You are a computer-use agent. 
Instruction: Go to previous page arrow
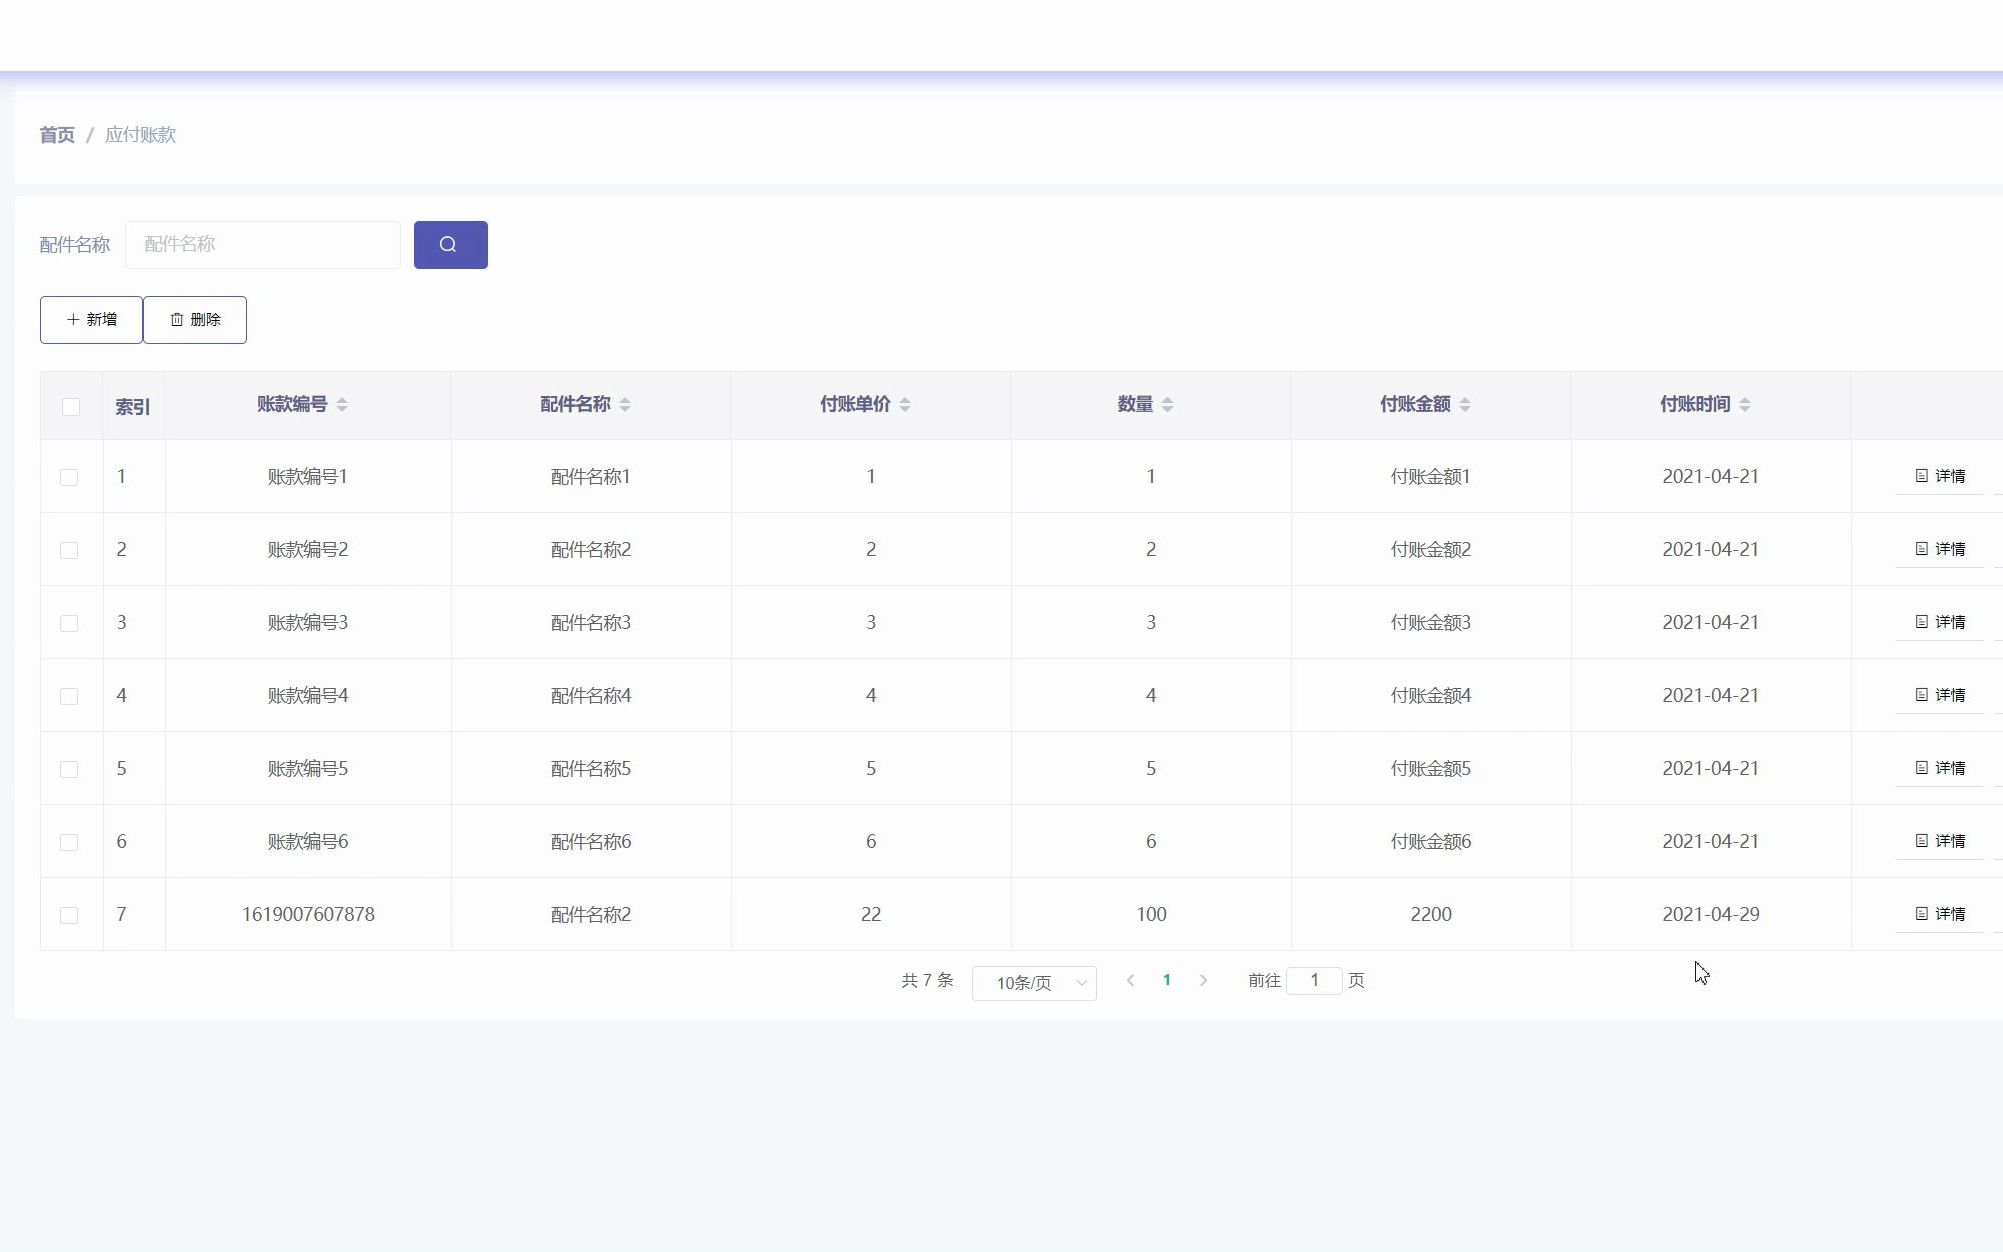click(x=1130, y=981)
